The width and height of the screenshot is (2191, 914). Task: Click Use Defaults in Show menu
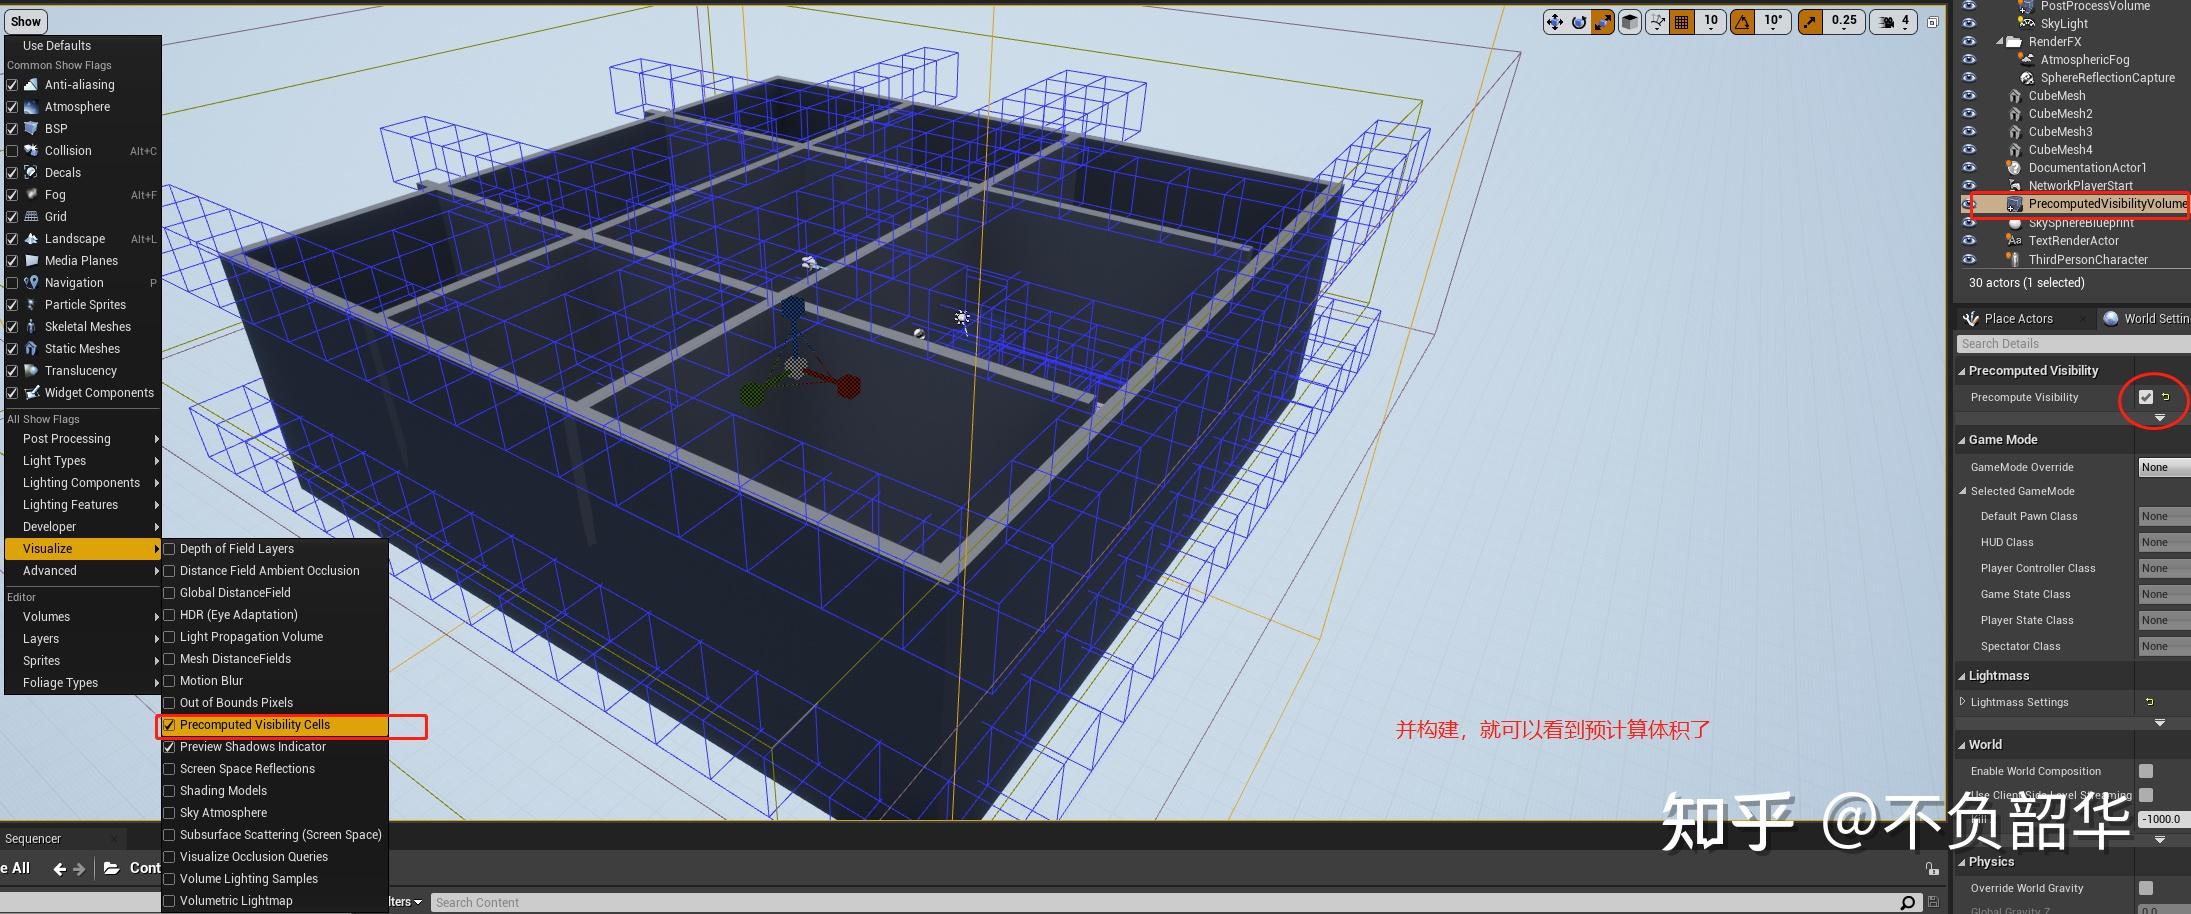56,45
